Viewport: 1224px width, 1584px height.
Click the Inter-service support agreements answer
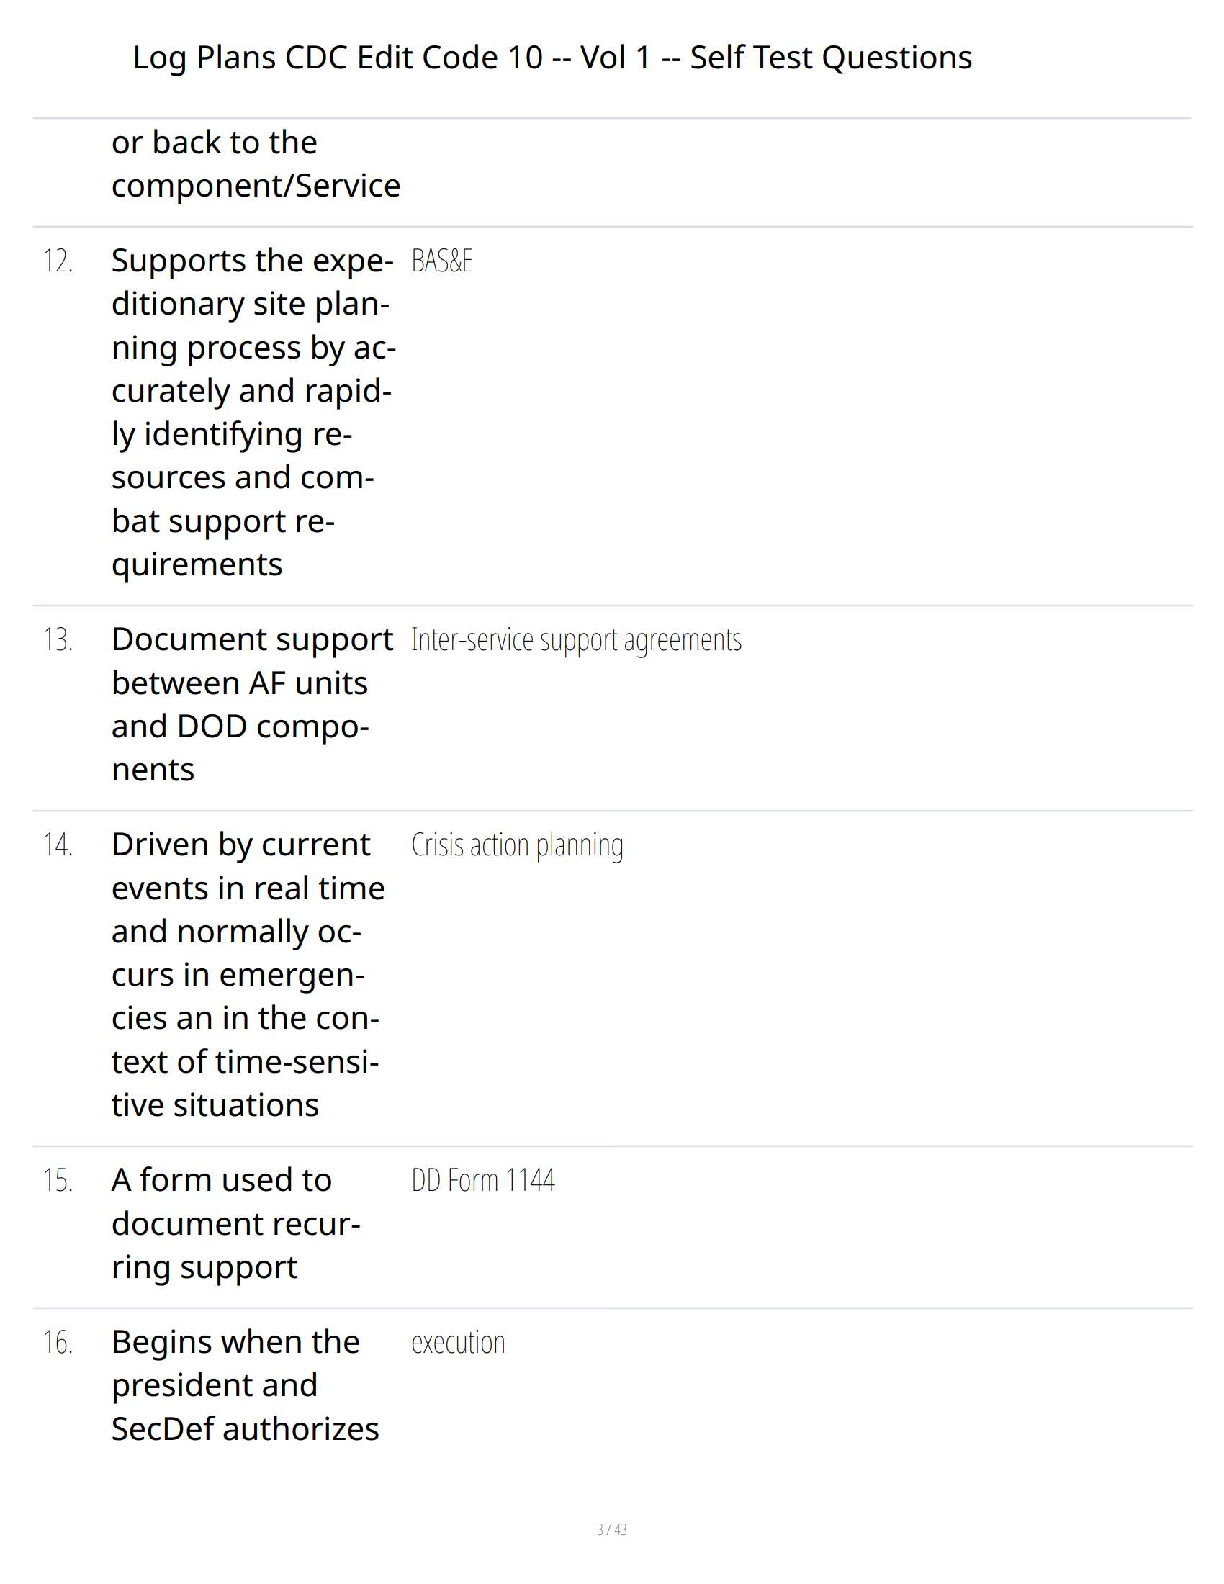click(x=576, y=640)
